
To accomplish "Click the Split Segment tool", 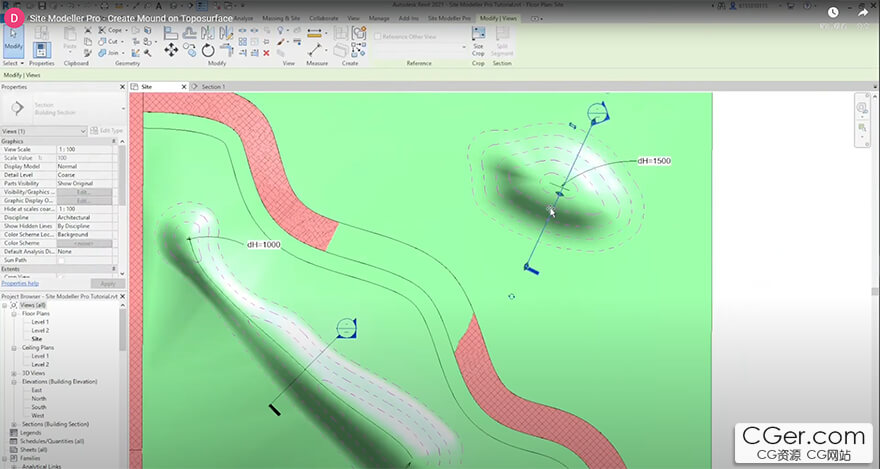I will (x=502, y=41).
